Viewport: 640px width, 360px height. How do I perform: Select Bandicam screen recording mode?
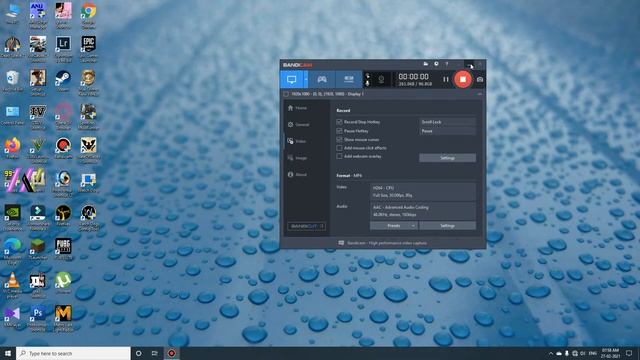[291, 80]
